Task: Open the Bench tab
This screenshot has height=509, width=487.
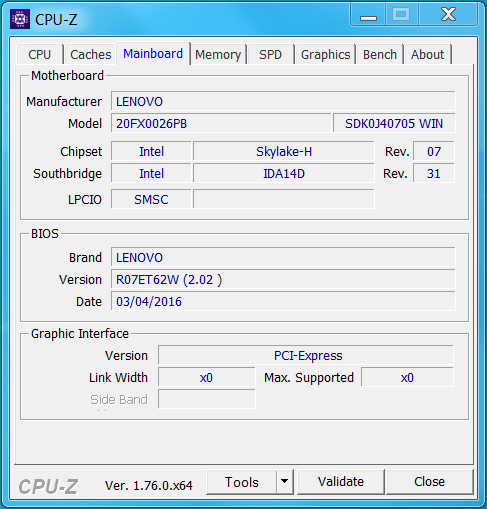Action: point(380,54)
